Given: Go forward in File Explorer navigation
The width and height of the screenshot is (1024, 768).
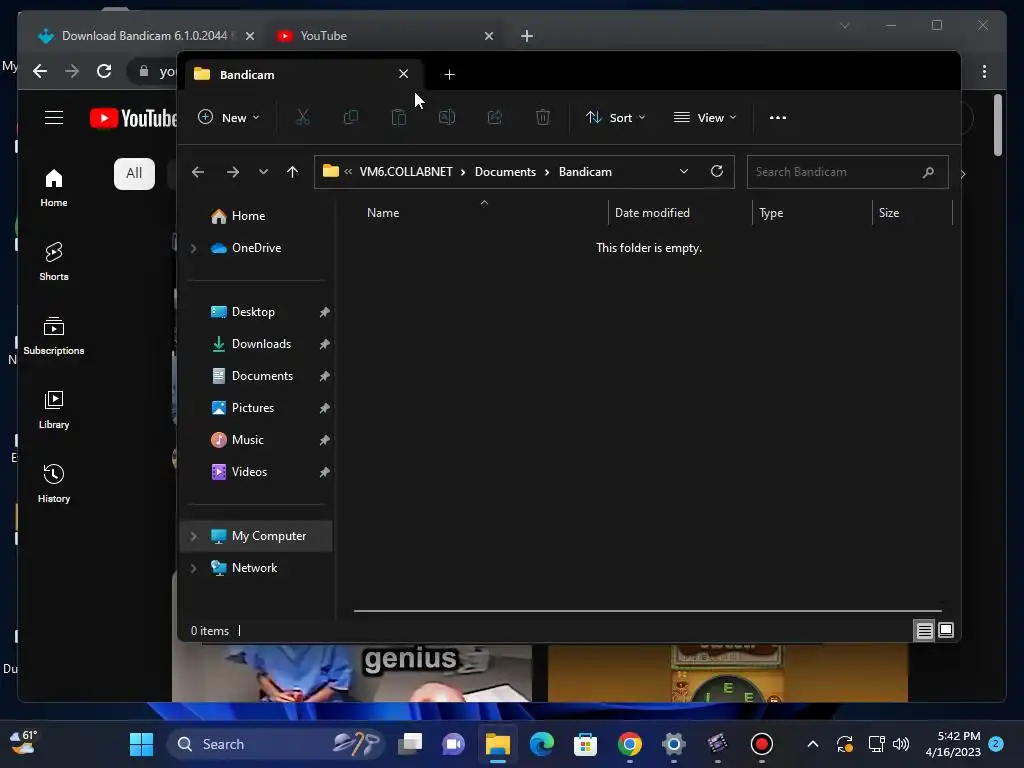Looking at the screenshot, I should pos(232,172).
